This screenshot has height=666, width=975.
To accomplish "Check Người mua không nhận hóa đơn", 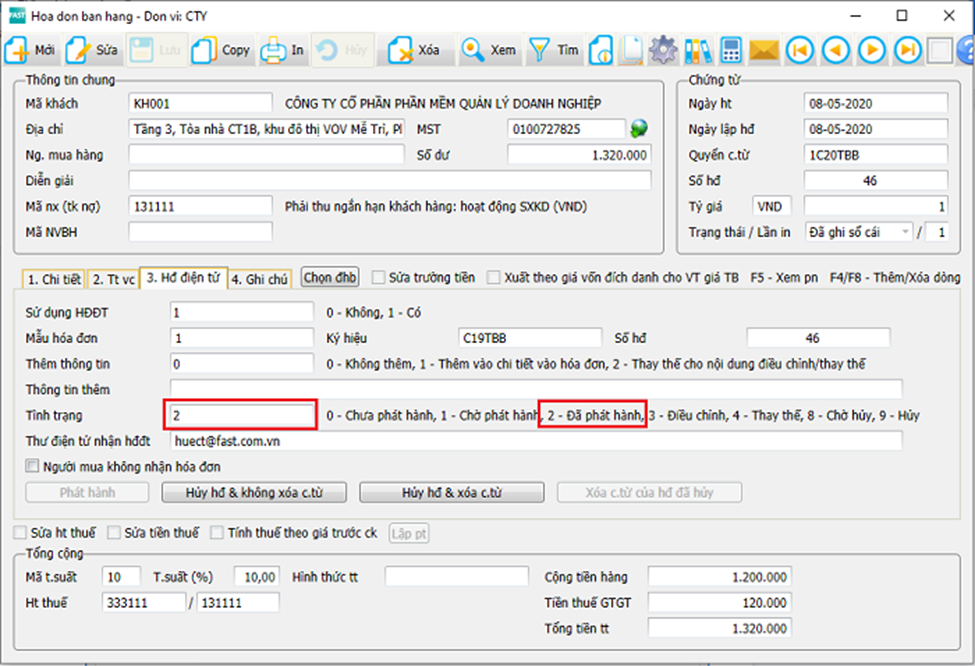I will (x=33, y=466).
